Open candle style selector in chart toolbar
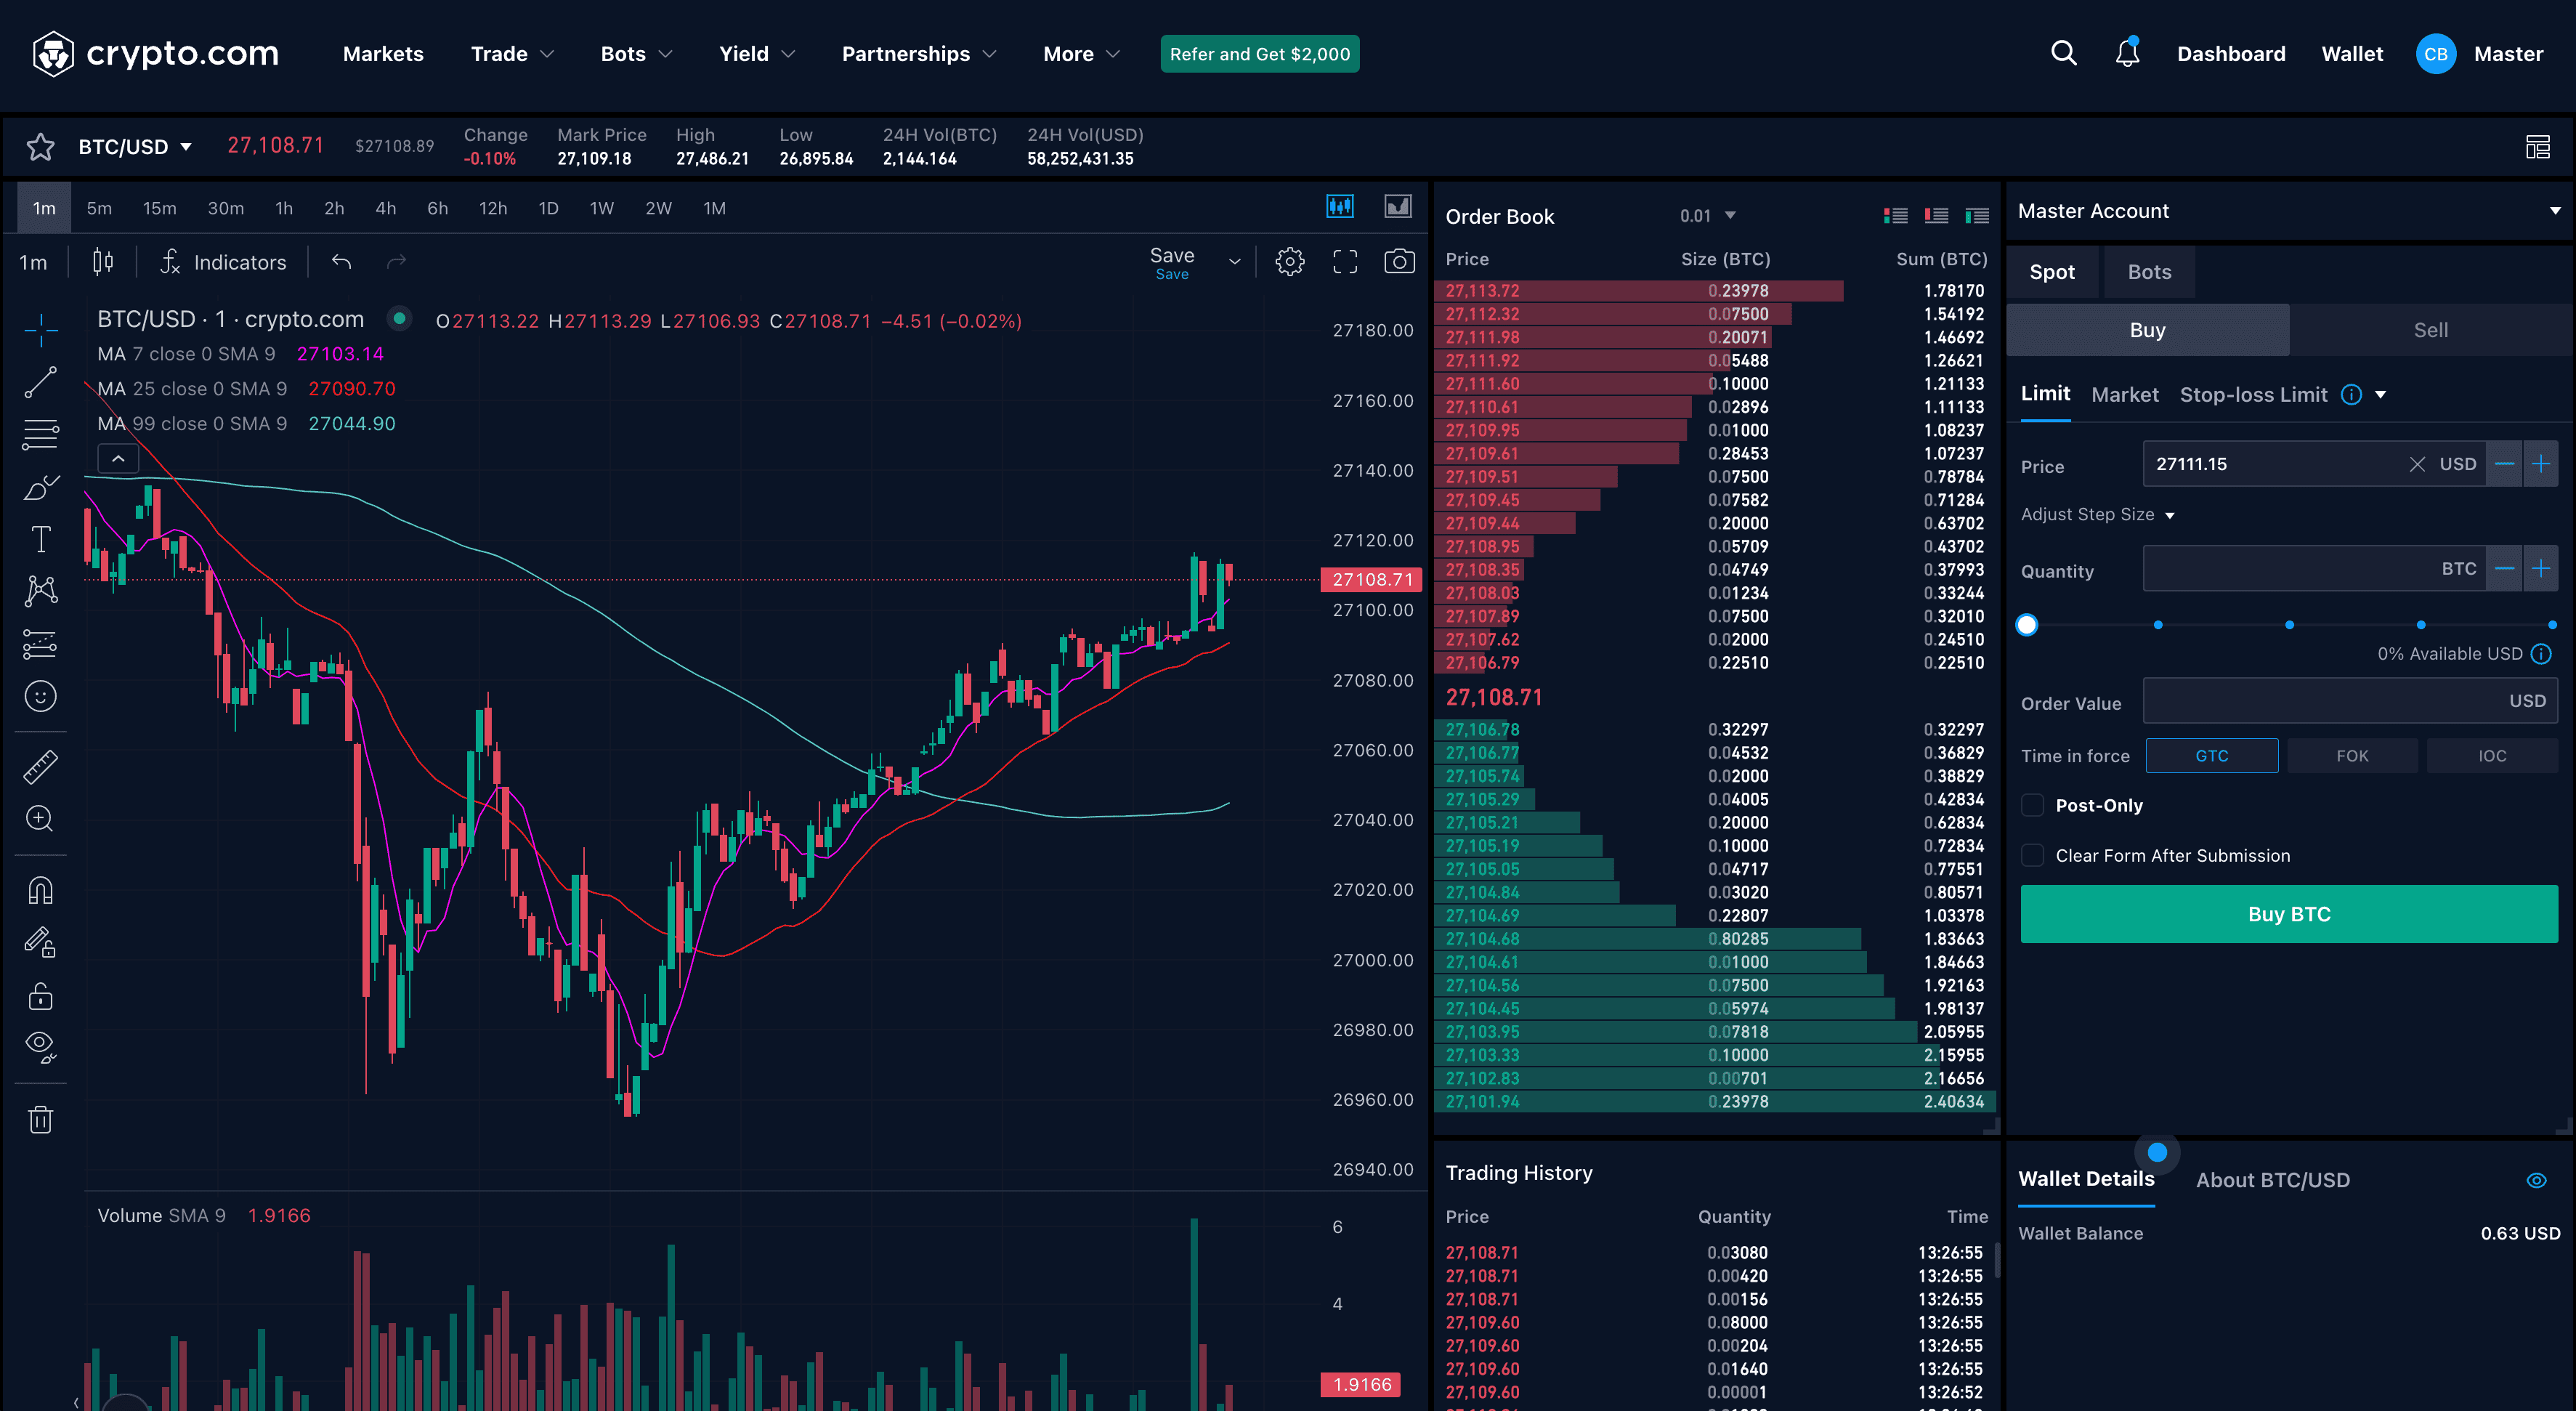 (x=103, y=262)
